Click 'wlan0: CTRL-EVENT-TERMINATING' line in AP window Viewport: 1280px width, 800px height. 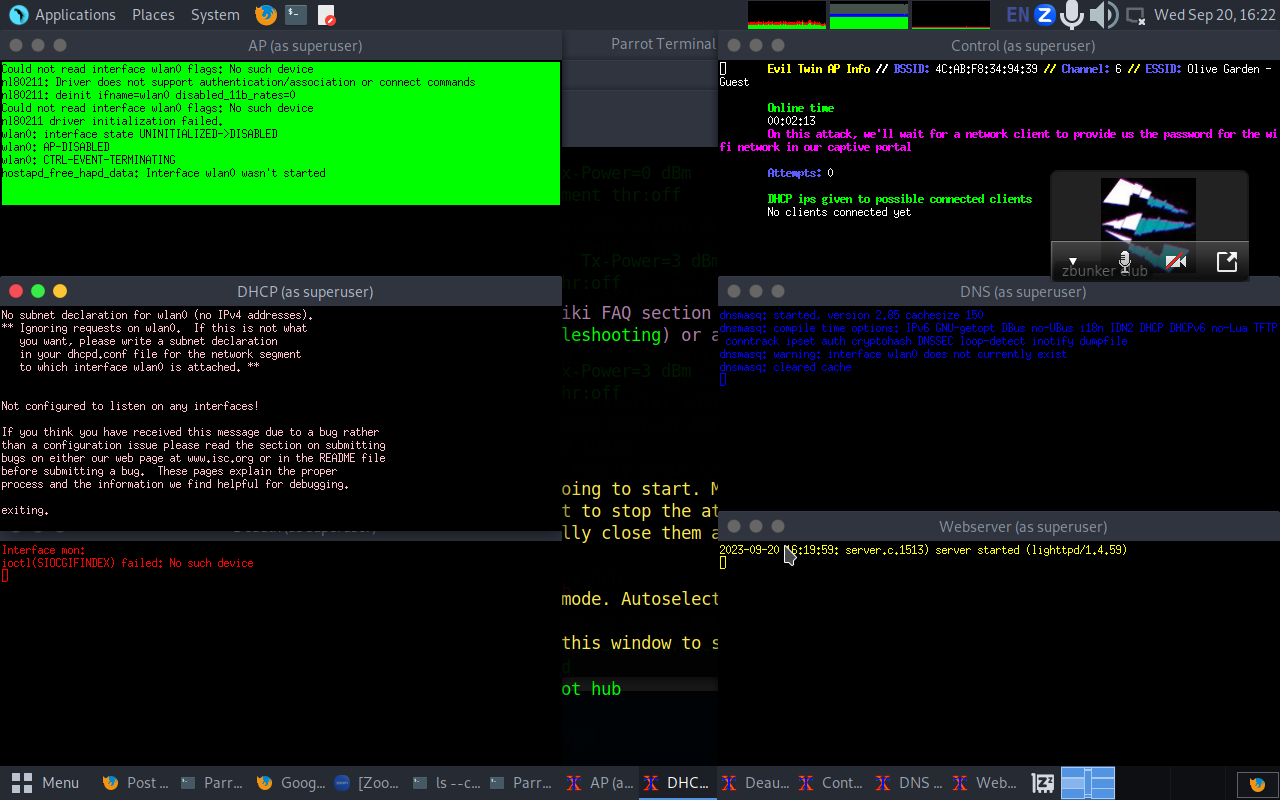(88, 160)
